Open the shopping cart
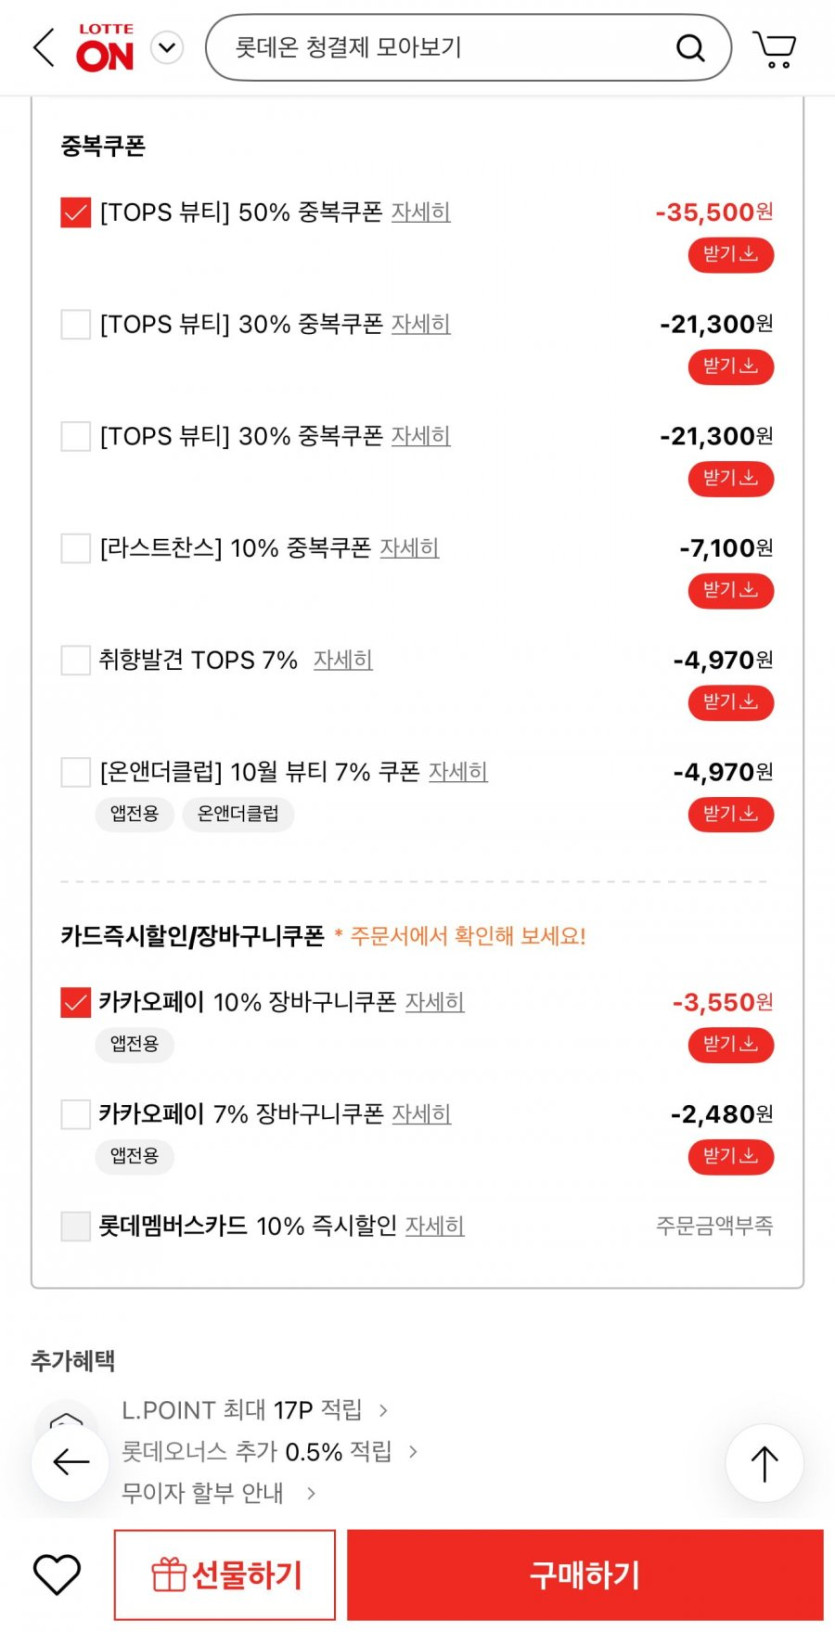 [774, 48]
